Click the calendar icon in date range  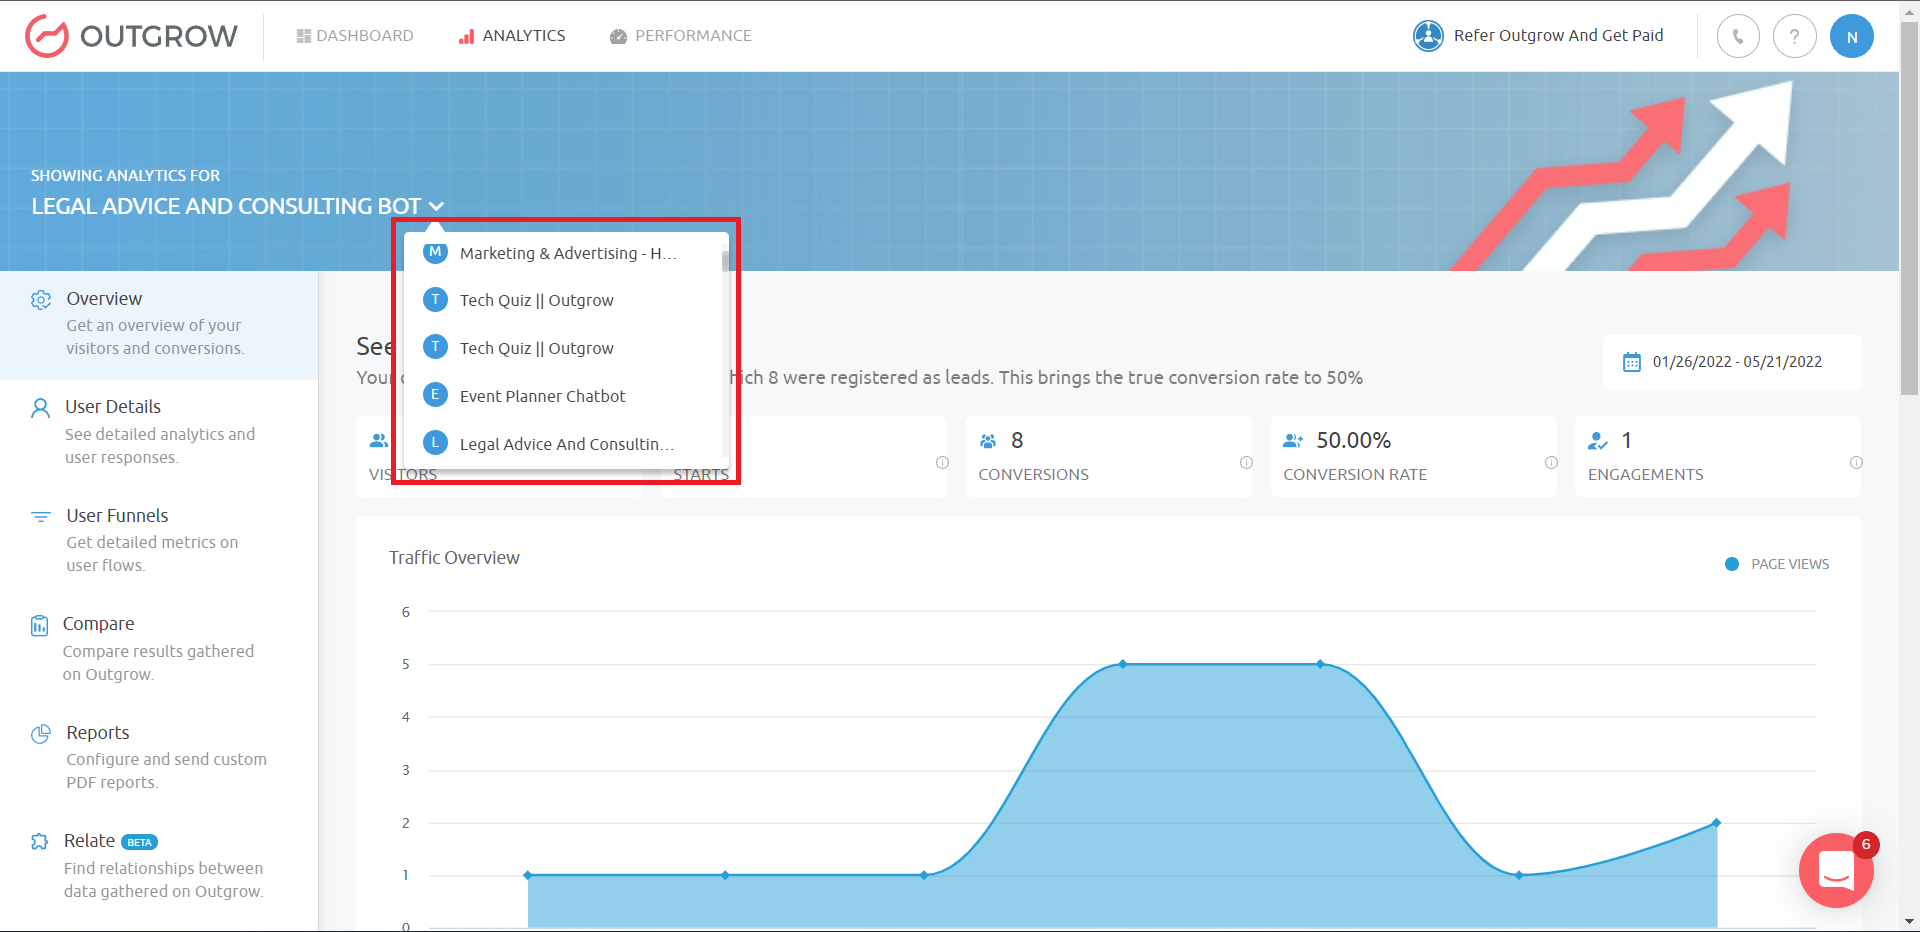click(x=1632, y=362)
